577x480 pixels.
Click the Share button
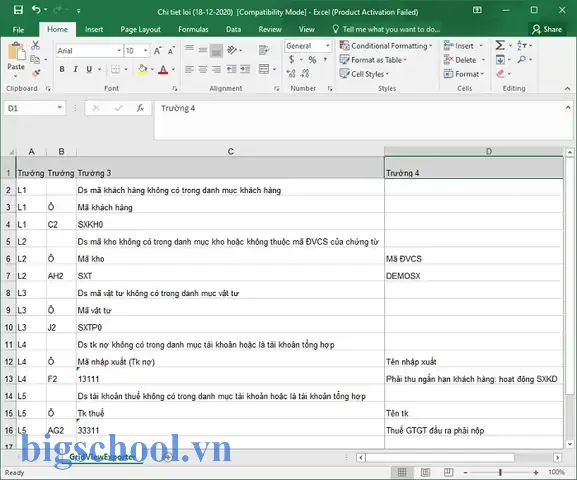(x=547, y=29)
